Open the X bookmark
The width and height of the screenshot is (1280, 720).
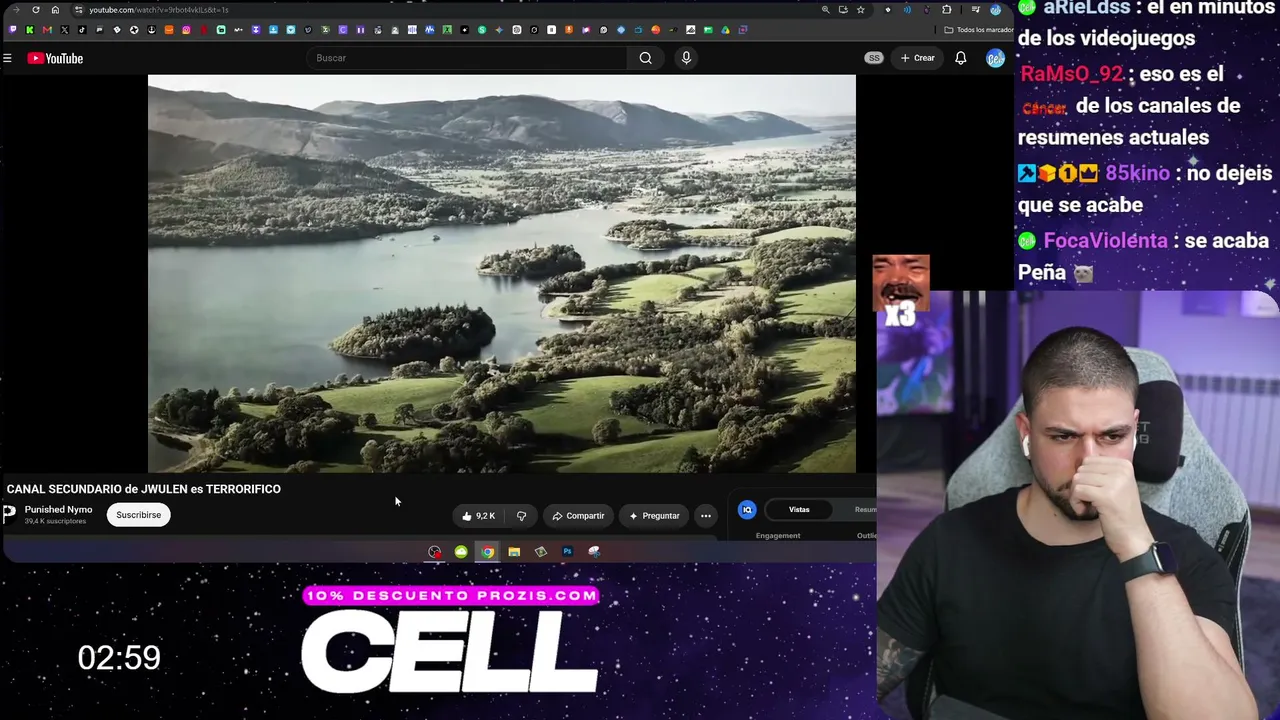[65, 30]
